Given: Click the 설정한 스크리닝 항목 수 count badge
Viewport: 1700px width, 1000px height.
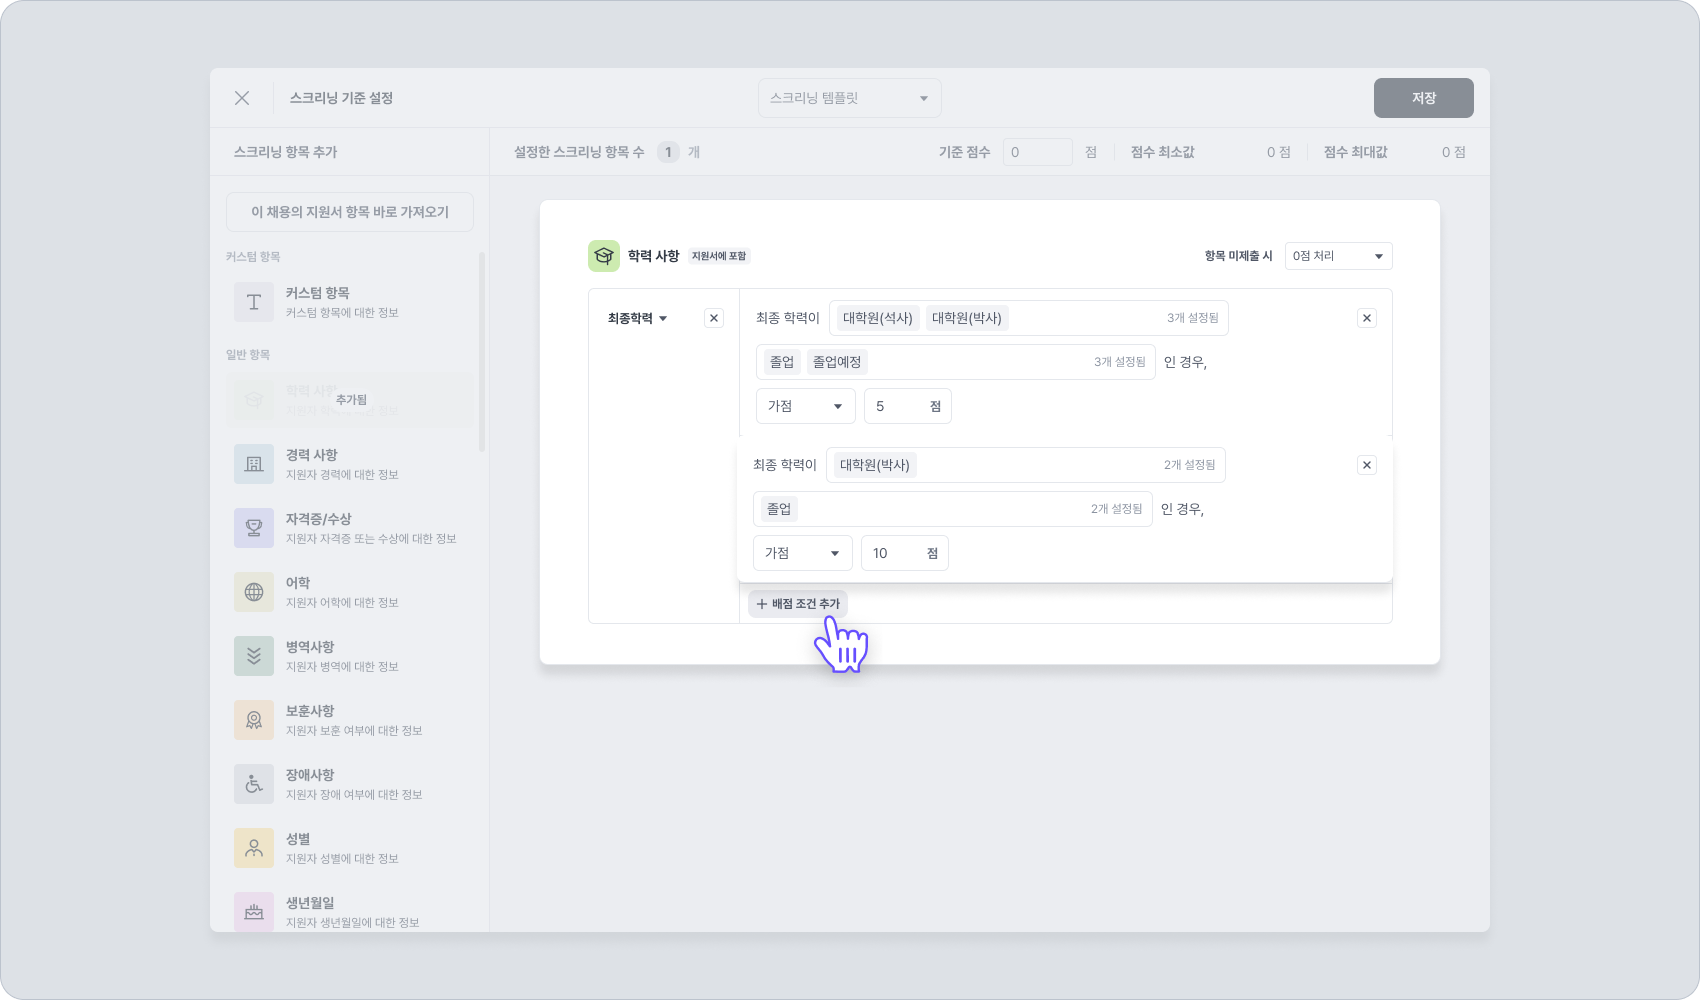Looking at the screenshot, I should click(x=668, y=152).
